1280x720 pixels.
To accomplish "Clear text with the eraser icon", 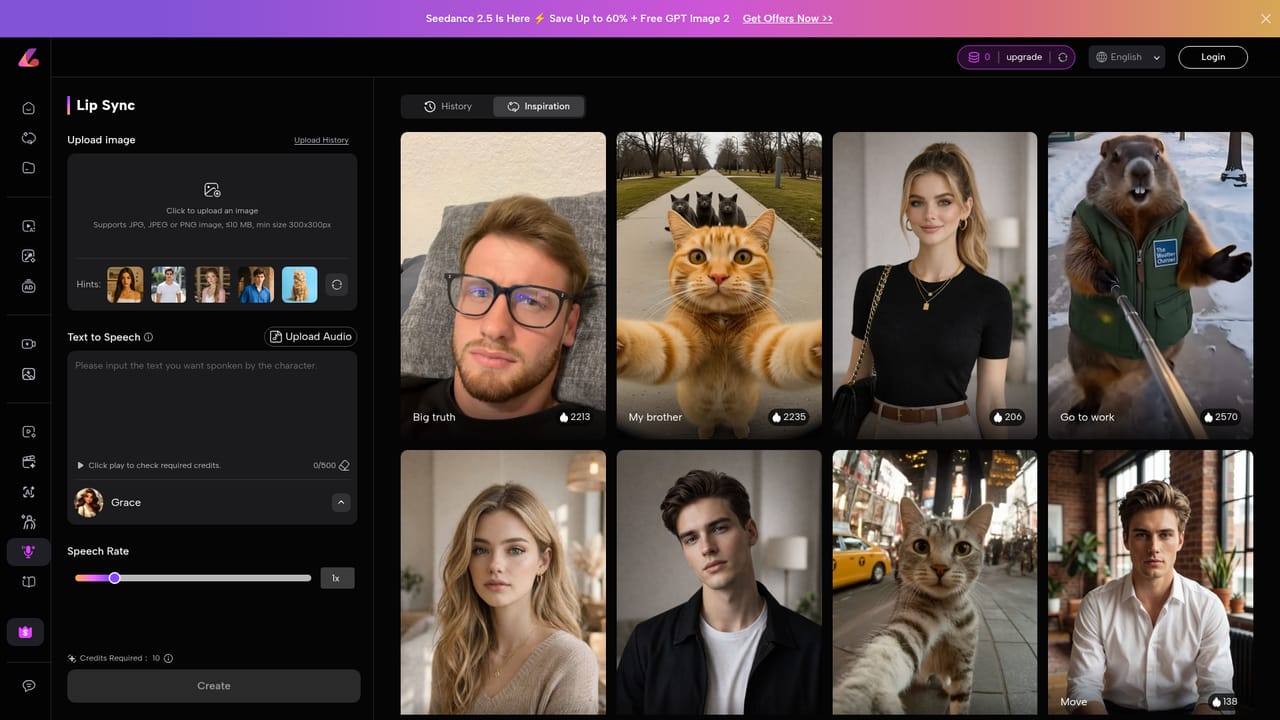I will coord(344,466).
